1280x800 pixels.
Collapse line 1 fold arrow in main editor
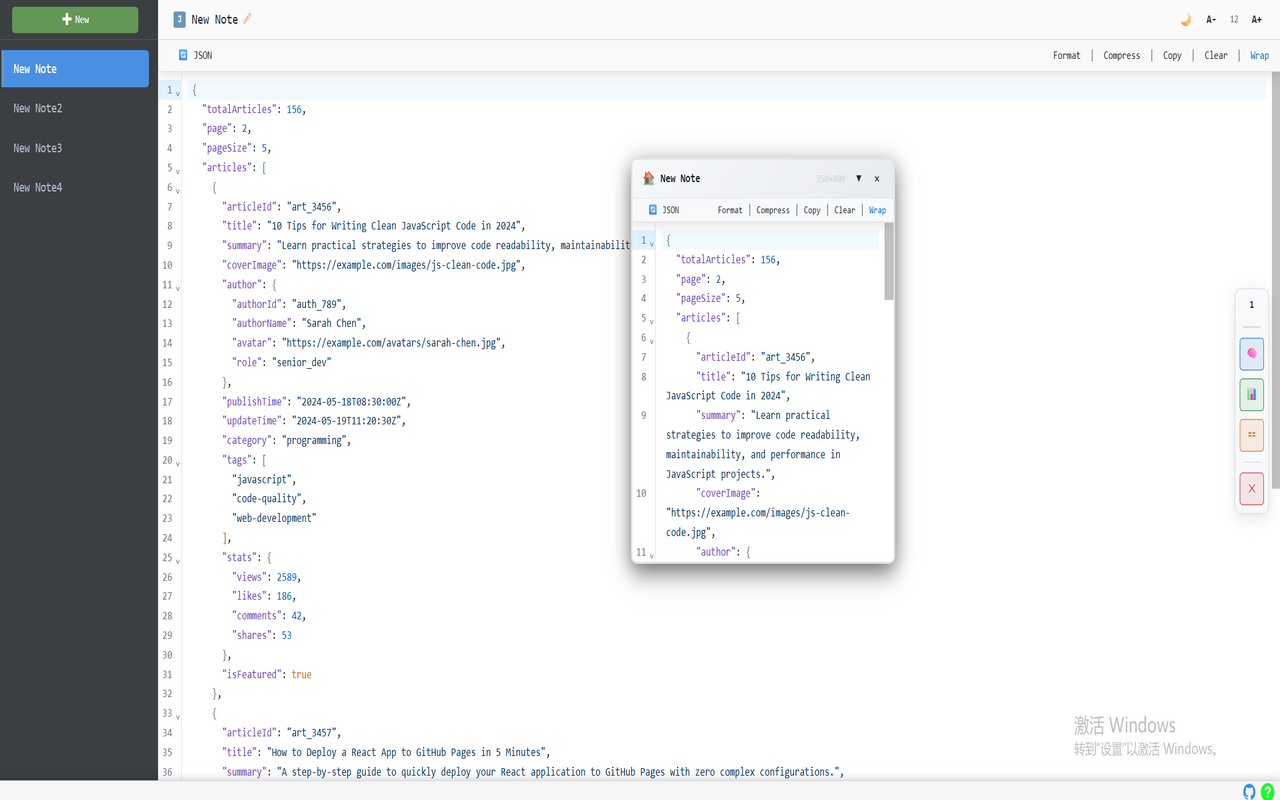(178, 93)
